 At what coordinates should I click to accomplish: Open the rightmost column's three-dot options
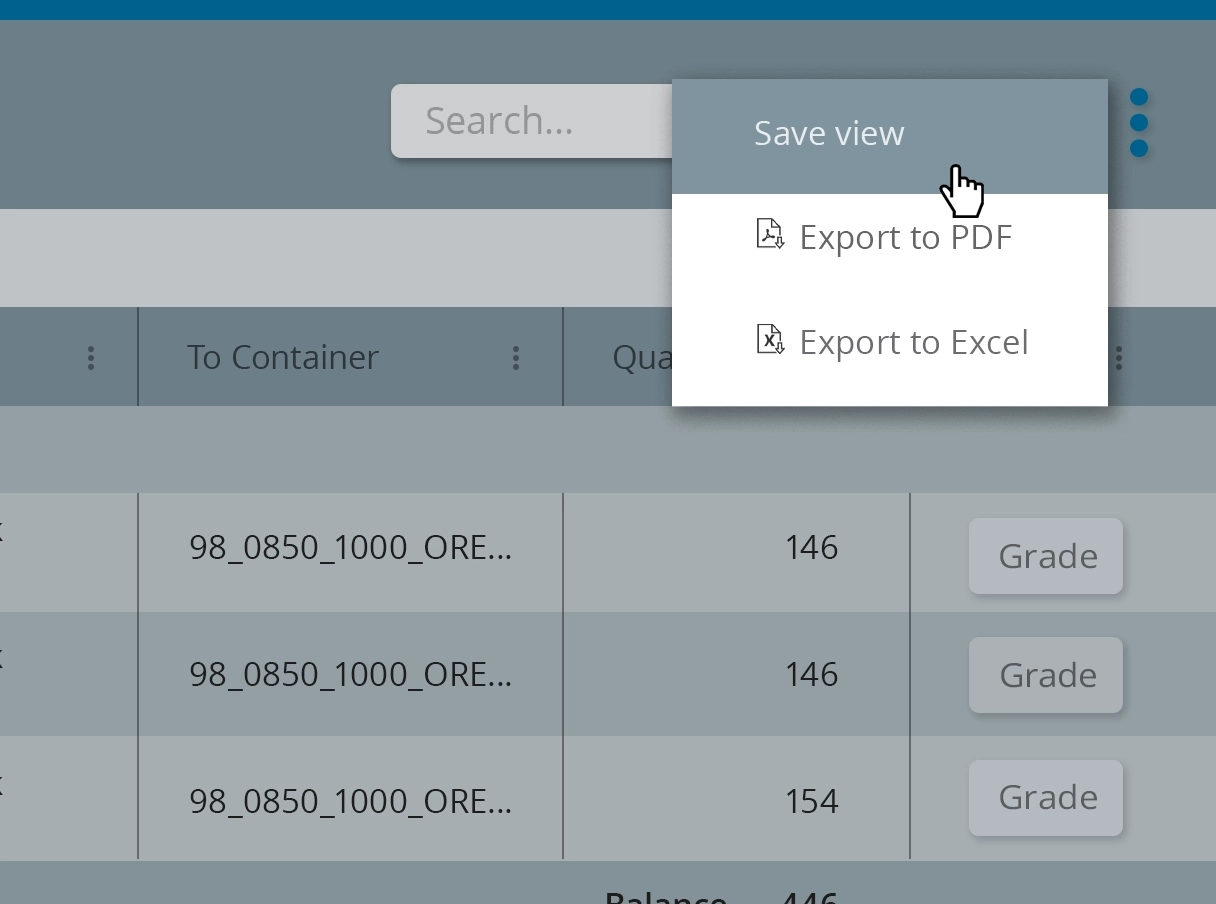click(x=1119, y=358)
